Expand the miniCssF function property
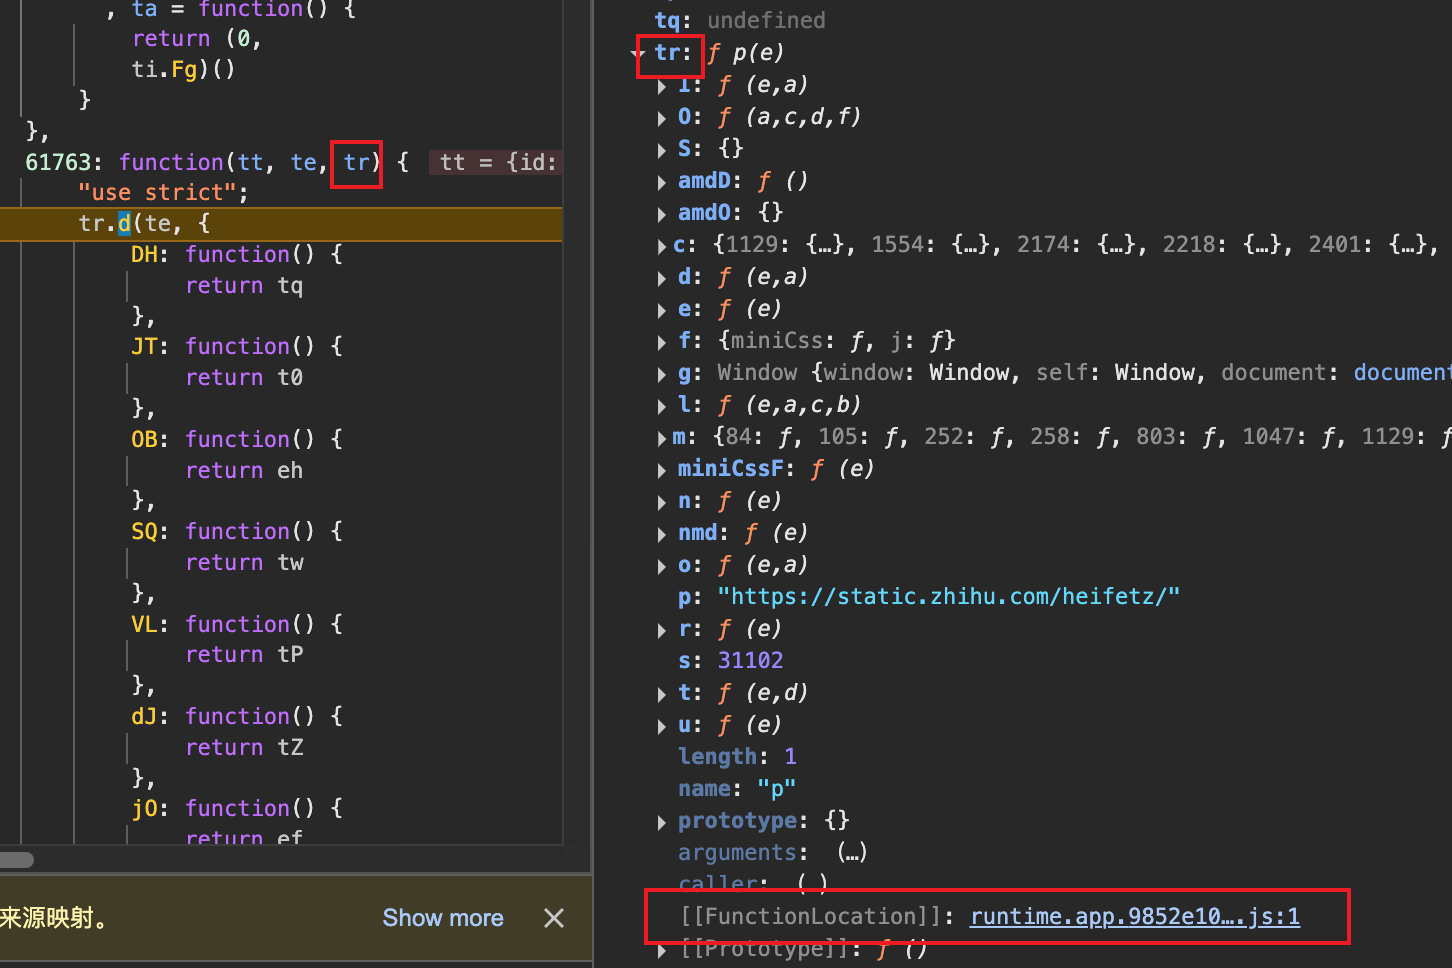Screen dimensions: 1452x968 662,470
